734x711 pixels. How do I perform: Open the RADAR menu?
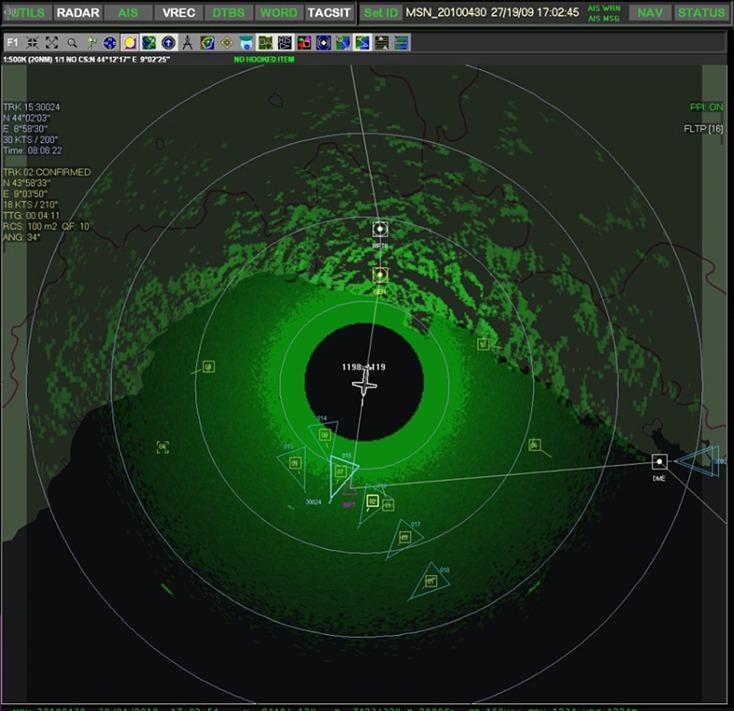[77, 13]
